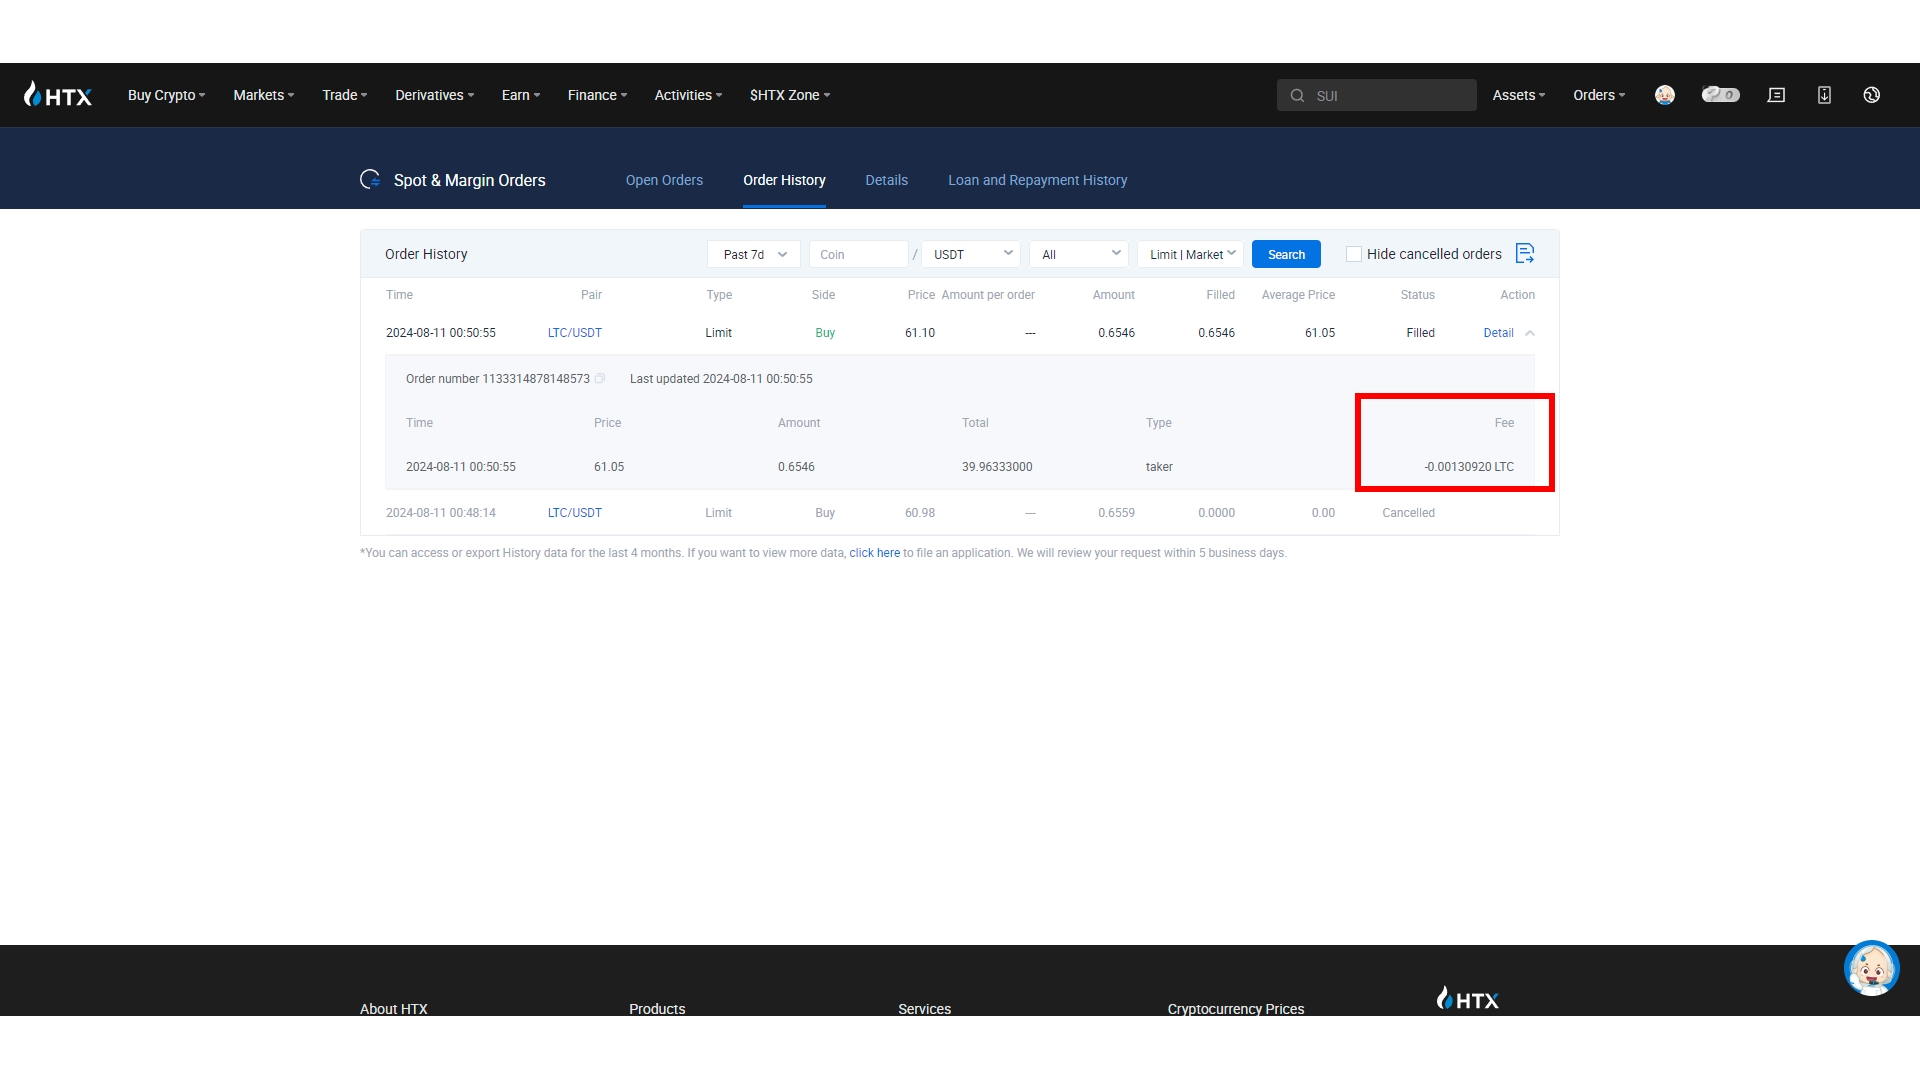Click the fee value -0.00130920 LTC
The height and width of the screenshot is (1080, 1920).
[x=1469, y=467]
